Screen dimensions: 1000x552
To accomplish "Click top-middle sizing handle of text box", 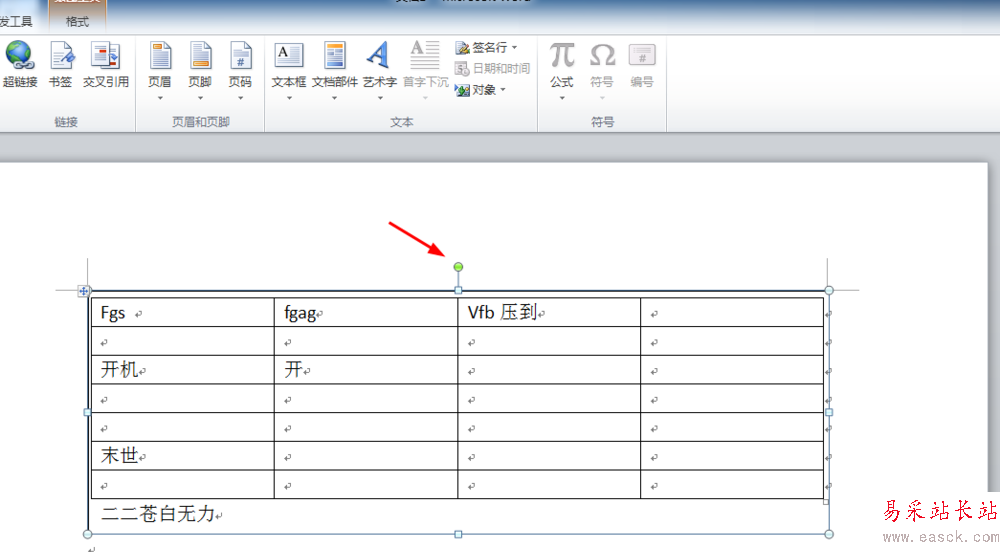I will pyautogui.click(x=458, y=291).
